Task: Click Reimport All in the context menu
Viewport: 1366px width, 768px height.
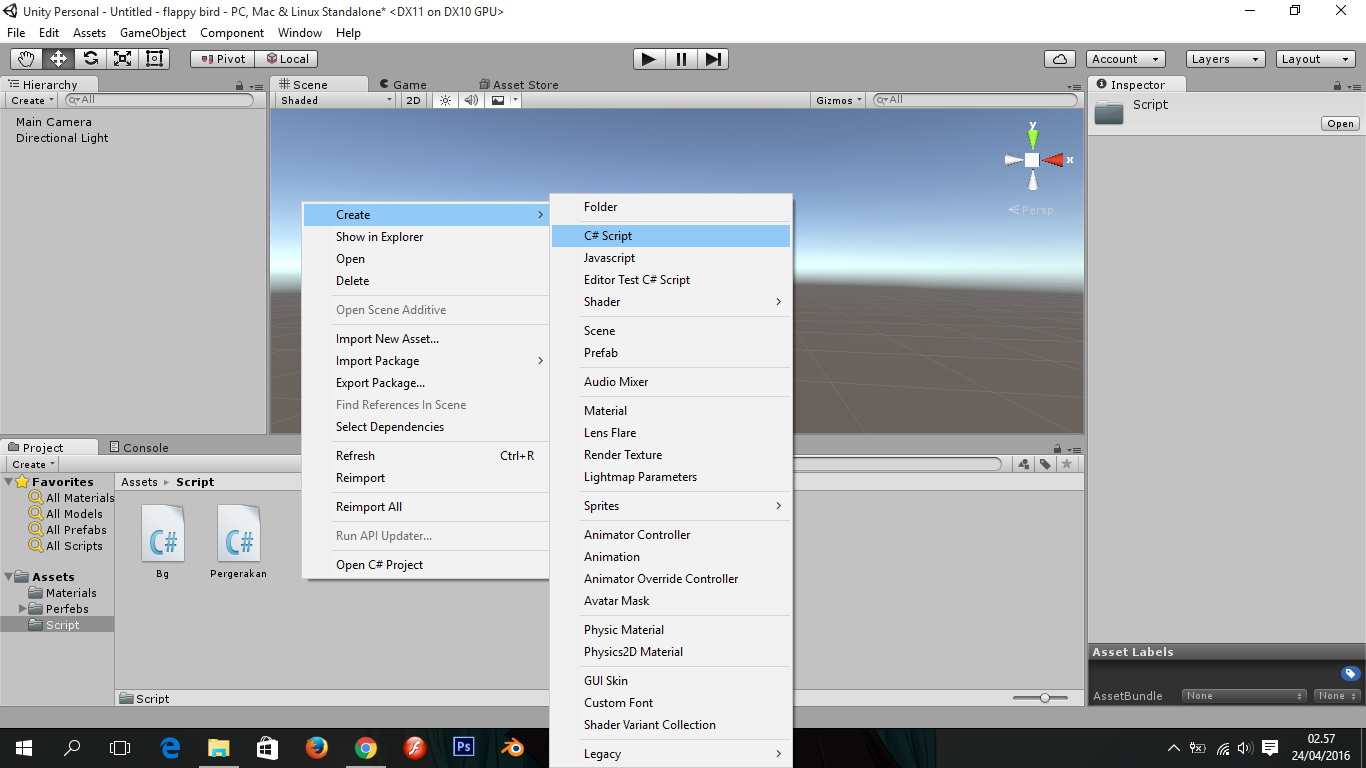Action: [x=426, y=507]
